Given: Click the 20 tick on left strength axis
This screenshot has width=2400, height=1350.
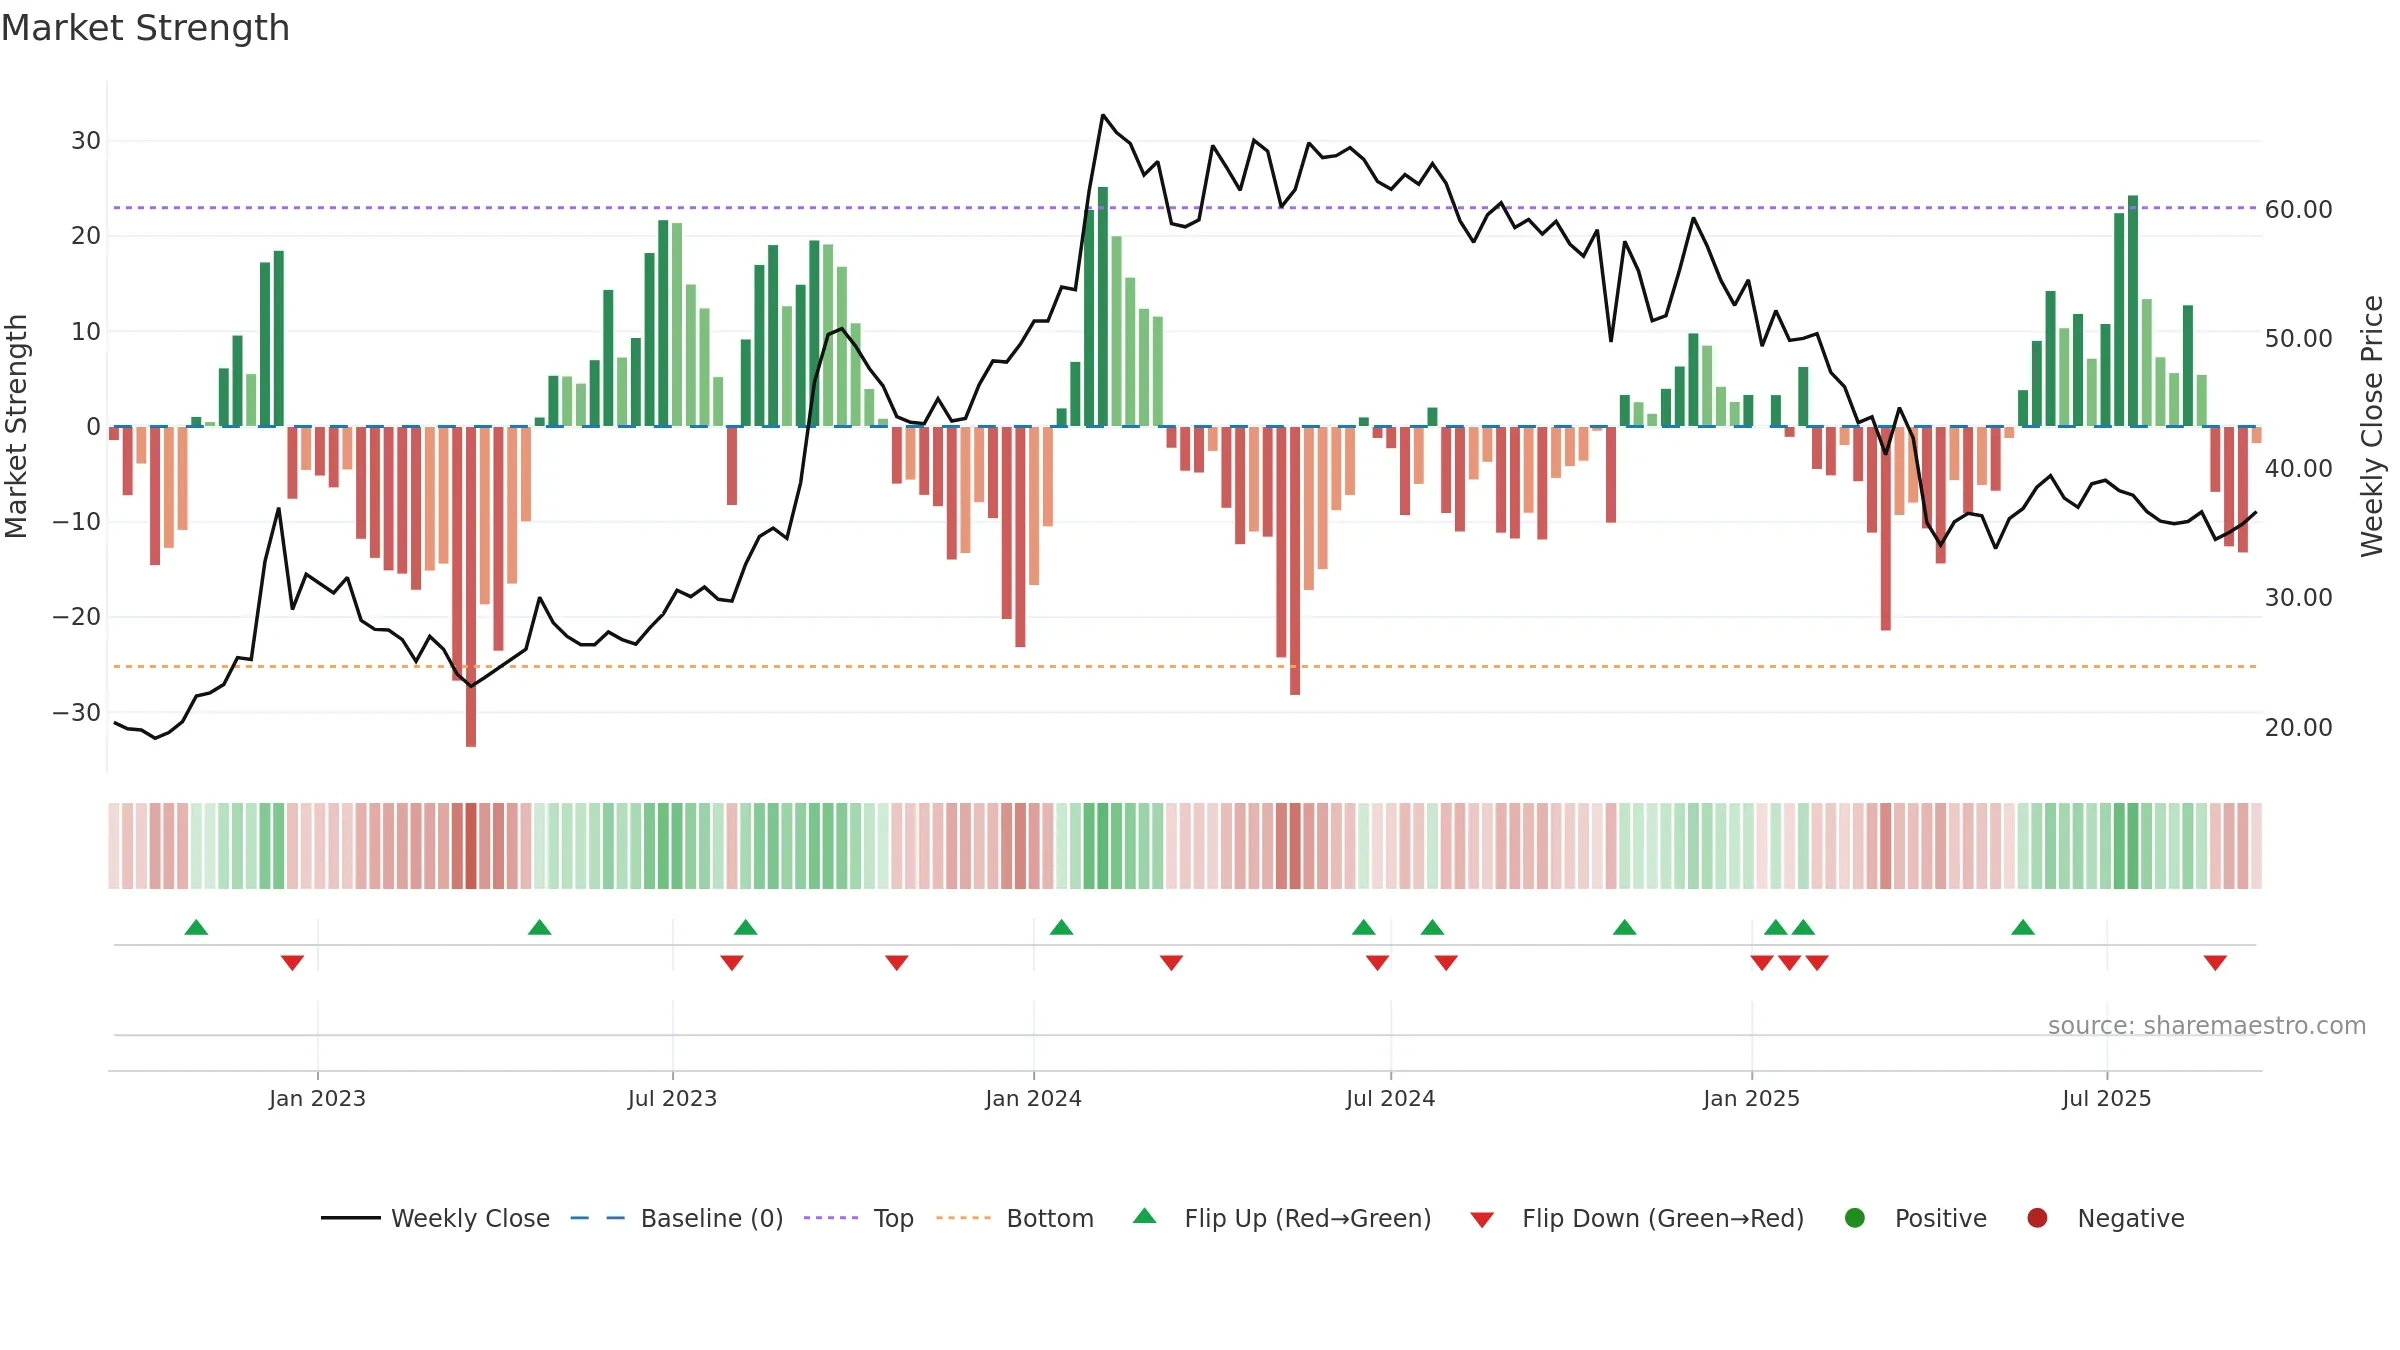Looking at the screenshot, I should click(86, 235).
